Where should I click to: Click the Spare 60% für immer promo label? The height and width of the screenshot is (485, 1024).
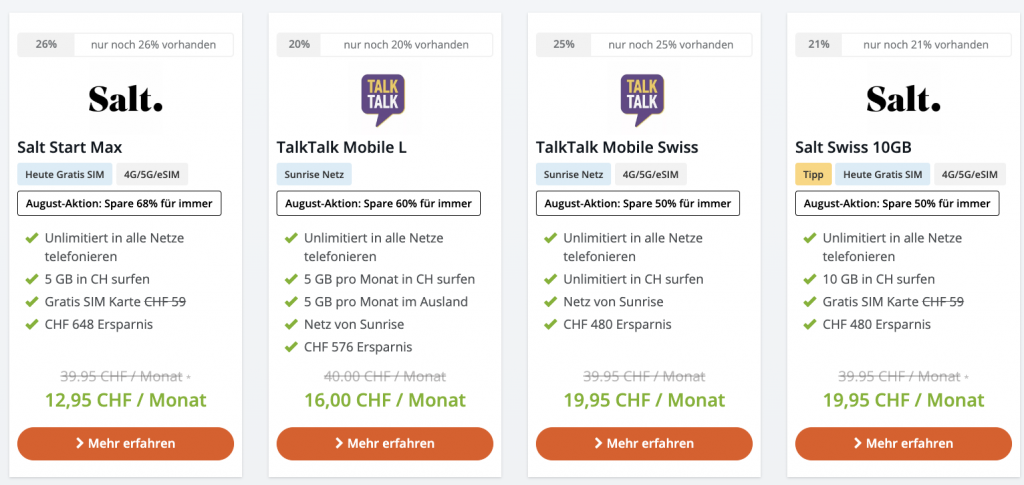coord(379,204)
